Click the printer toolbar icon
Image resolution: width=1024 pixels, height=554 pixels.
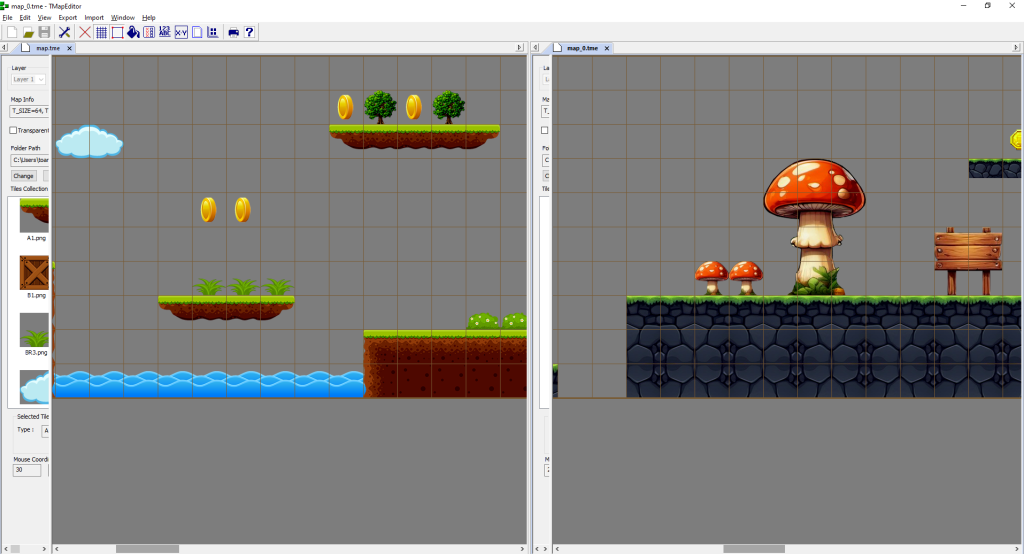tap(233, 32)
